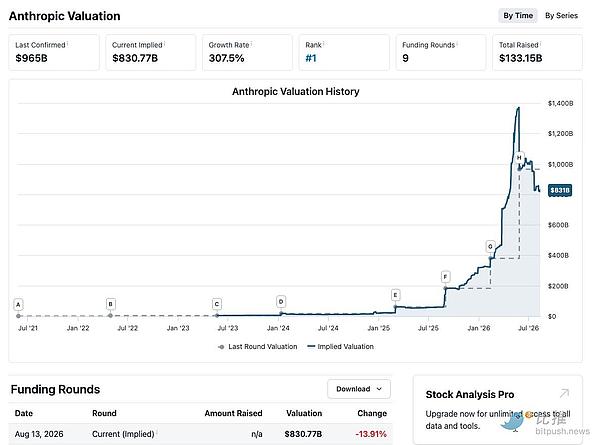Click the $831B current value label

point(560,190)
